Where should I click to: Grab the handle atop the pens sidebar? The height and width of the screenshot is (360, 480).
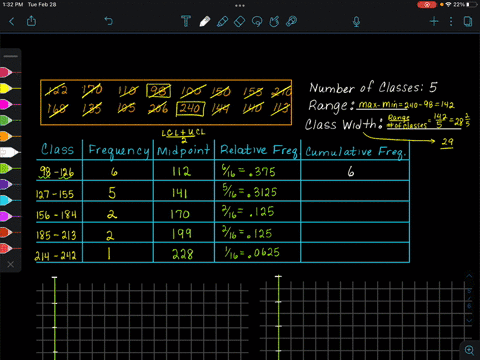coord(11,56)
